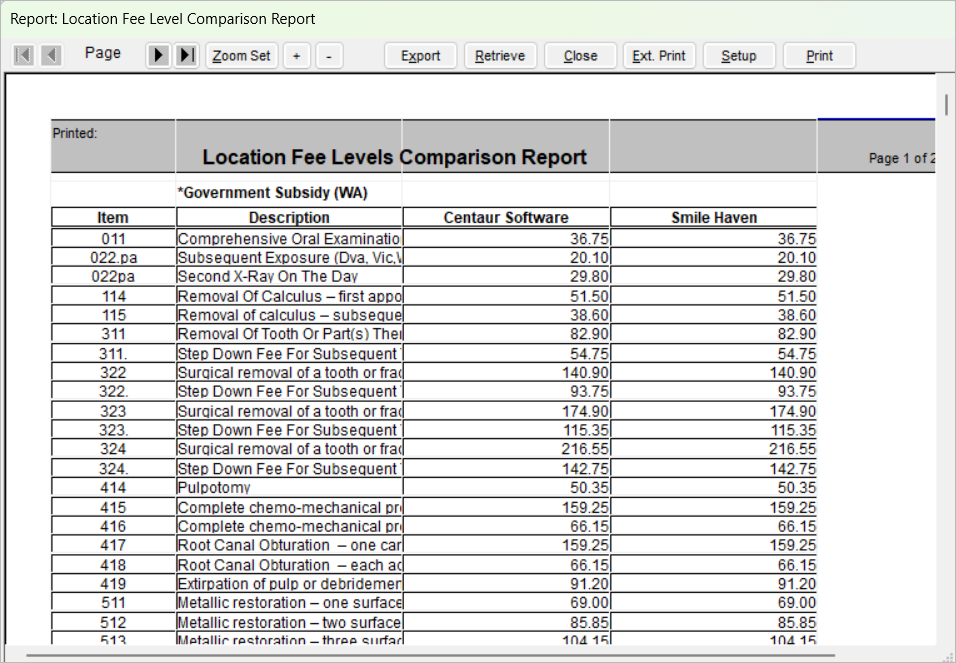Screen dimensions: 956x663
Task: Open the Setup button
Action: tap(739, 56)
